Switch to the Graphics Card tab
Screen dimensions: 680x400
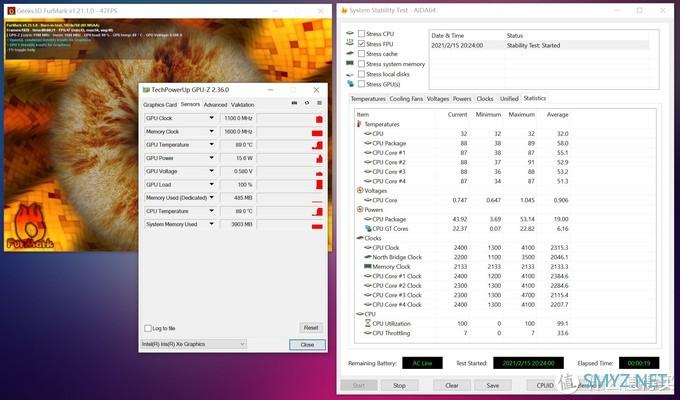pos(160,105)
